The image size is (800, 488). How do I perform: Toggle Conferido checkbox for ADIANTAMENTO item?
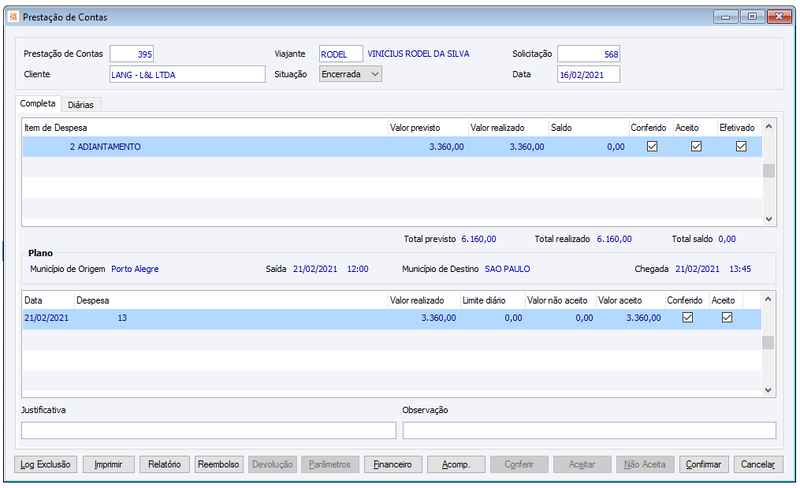tap(652, 147)
